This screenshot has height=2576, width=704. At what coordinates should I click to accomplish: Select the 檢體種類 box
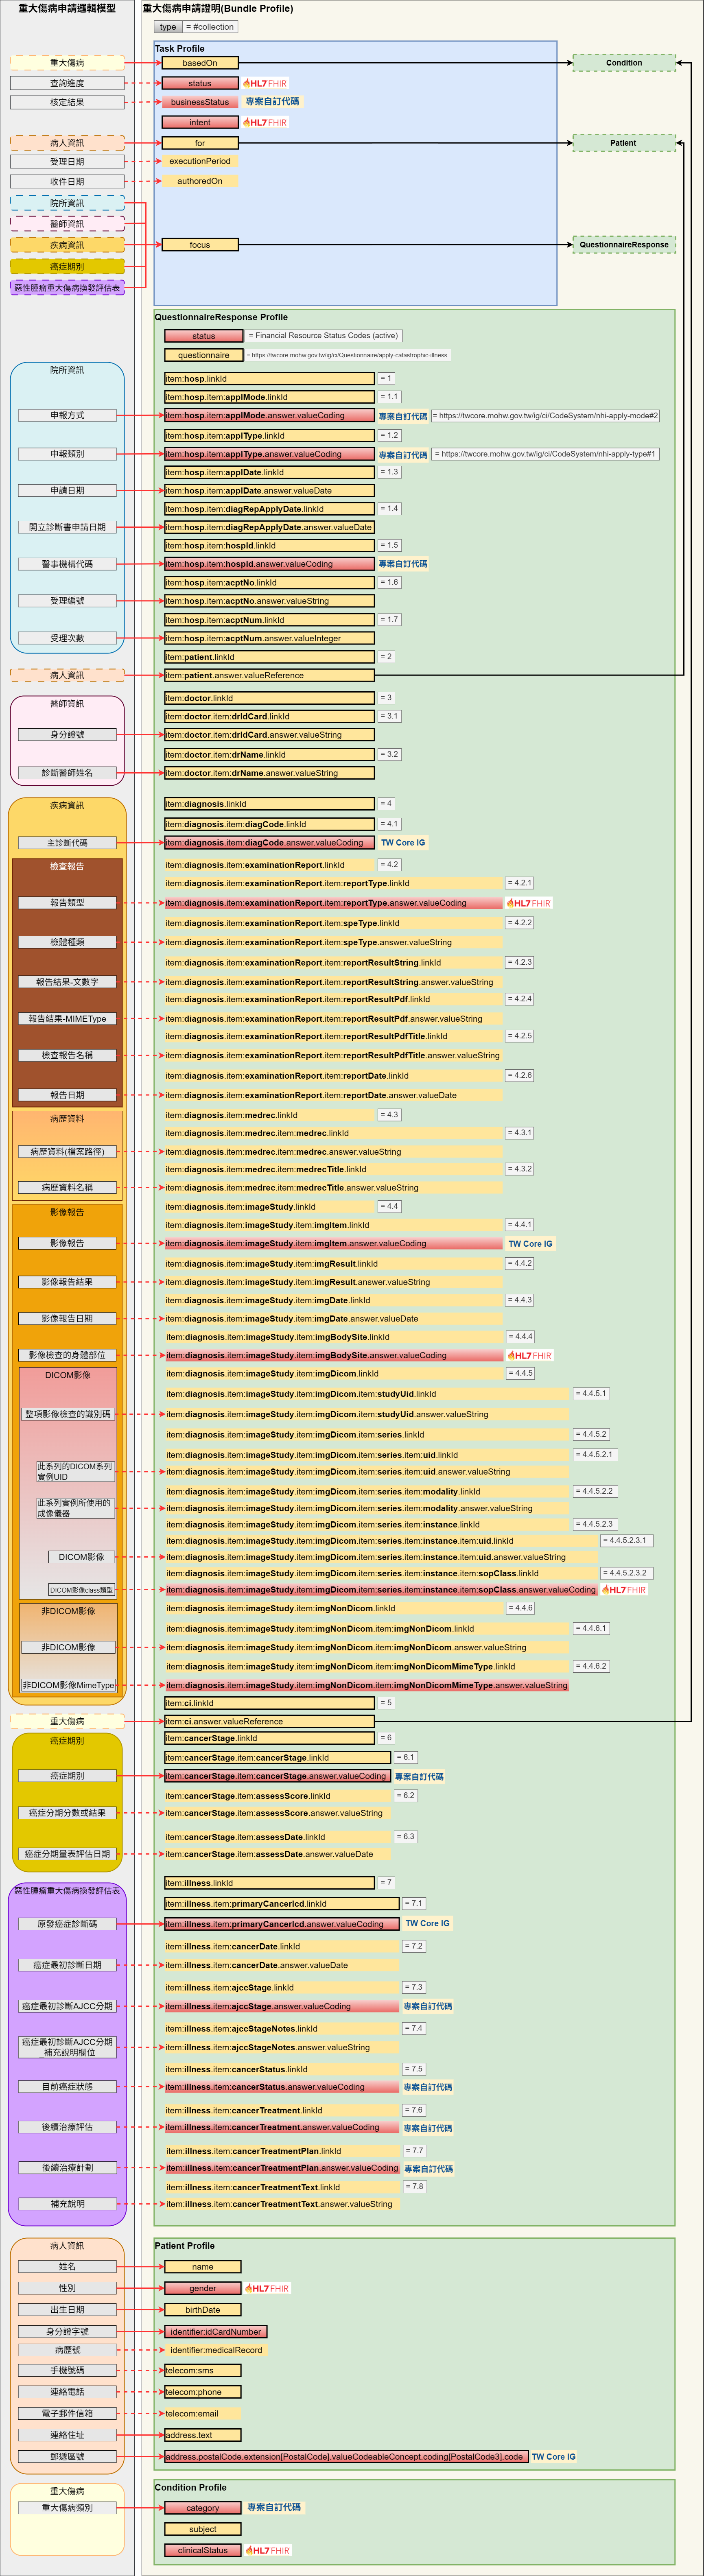point(67,942)
